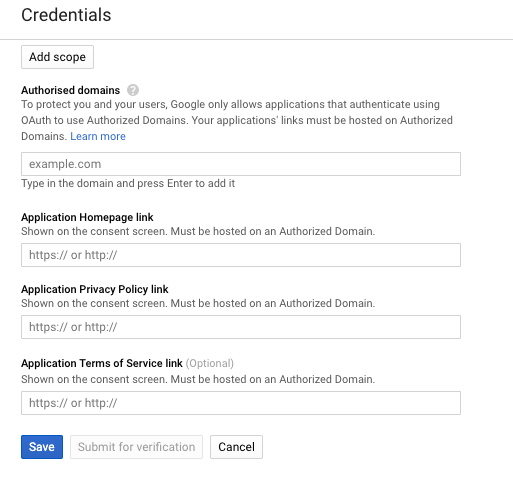Click into the Terms of Service link field

[x=241, y=403]
